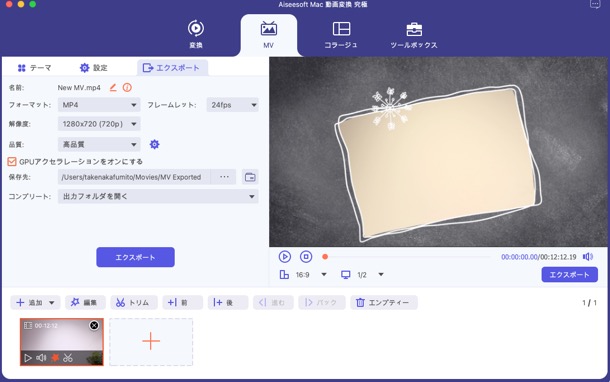Open the 品質 高品質 dropdown
The width and height of the screenshot is (610, 382).
(x=99, y=144)
